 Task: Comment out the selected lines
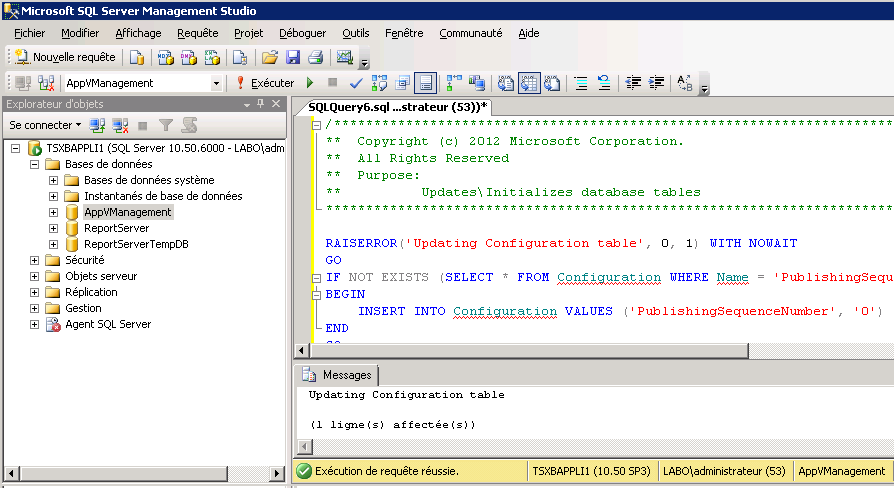click(x=580, y=83)
